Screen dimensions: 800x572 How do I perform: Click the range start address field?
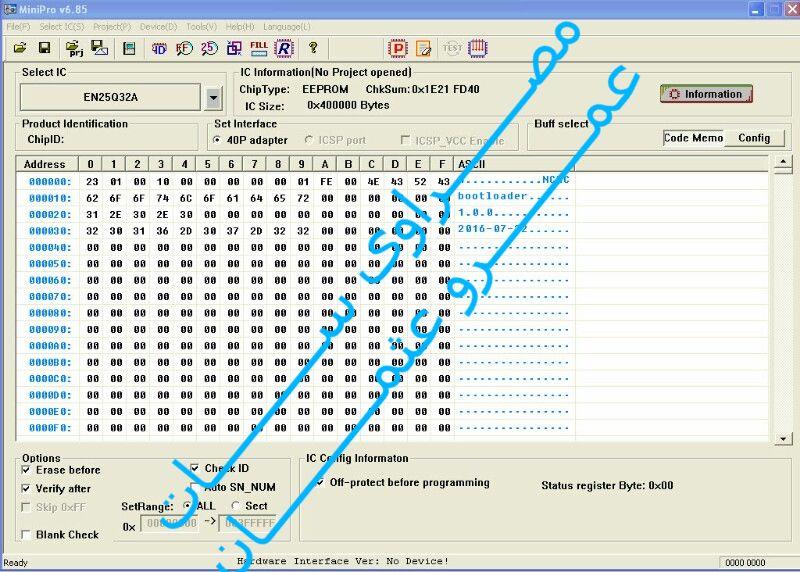(170, 523)
